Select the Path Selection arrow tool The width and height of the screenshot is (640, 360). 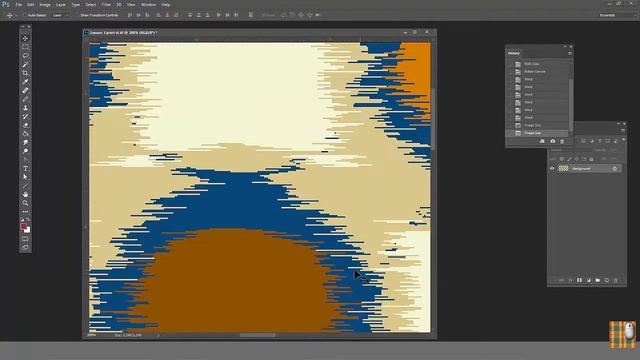(25, 177)
